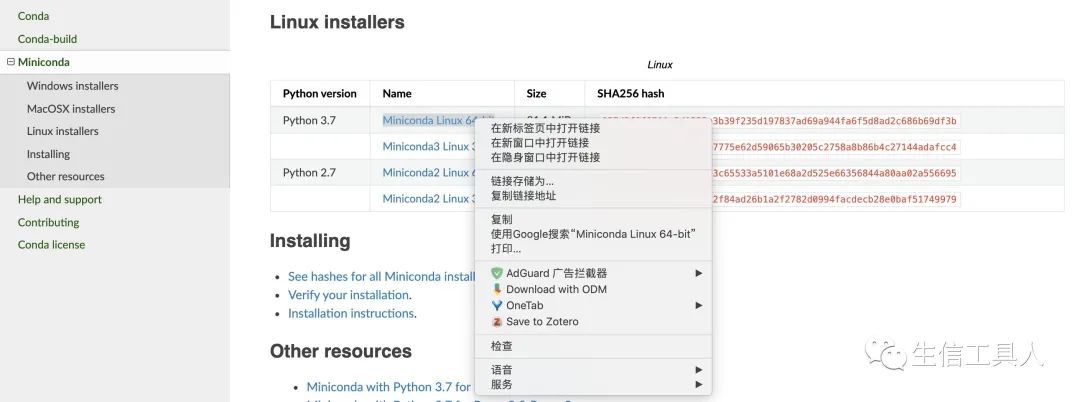This screenshot has width=1080, height=402.
Task: Expand the 语音 submenu arrow
Action: point(698,370)
